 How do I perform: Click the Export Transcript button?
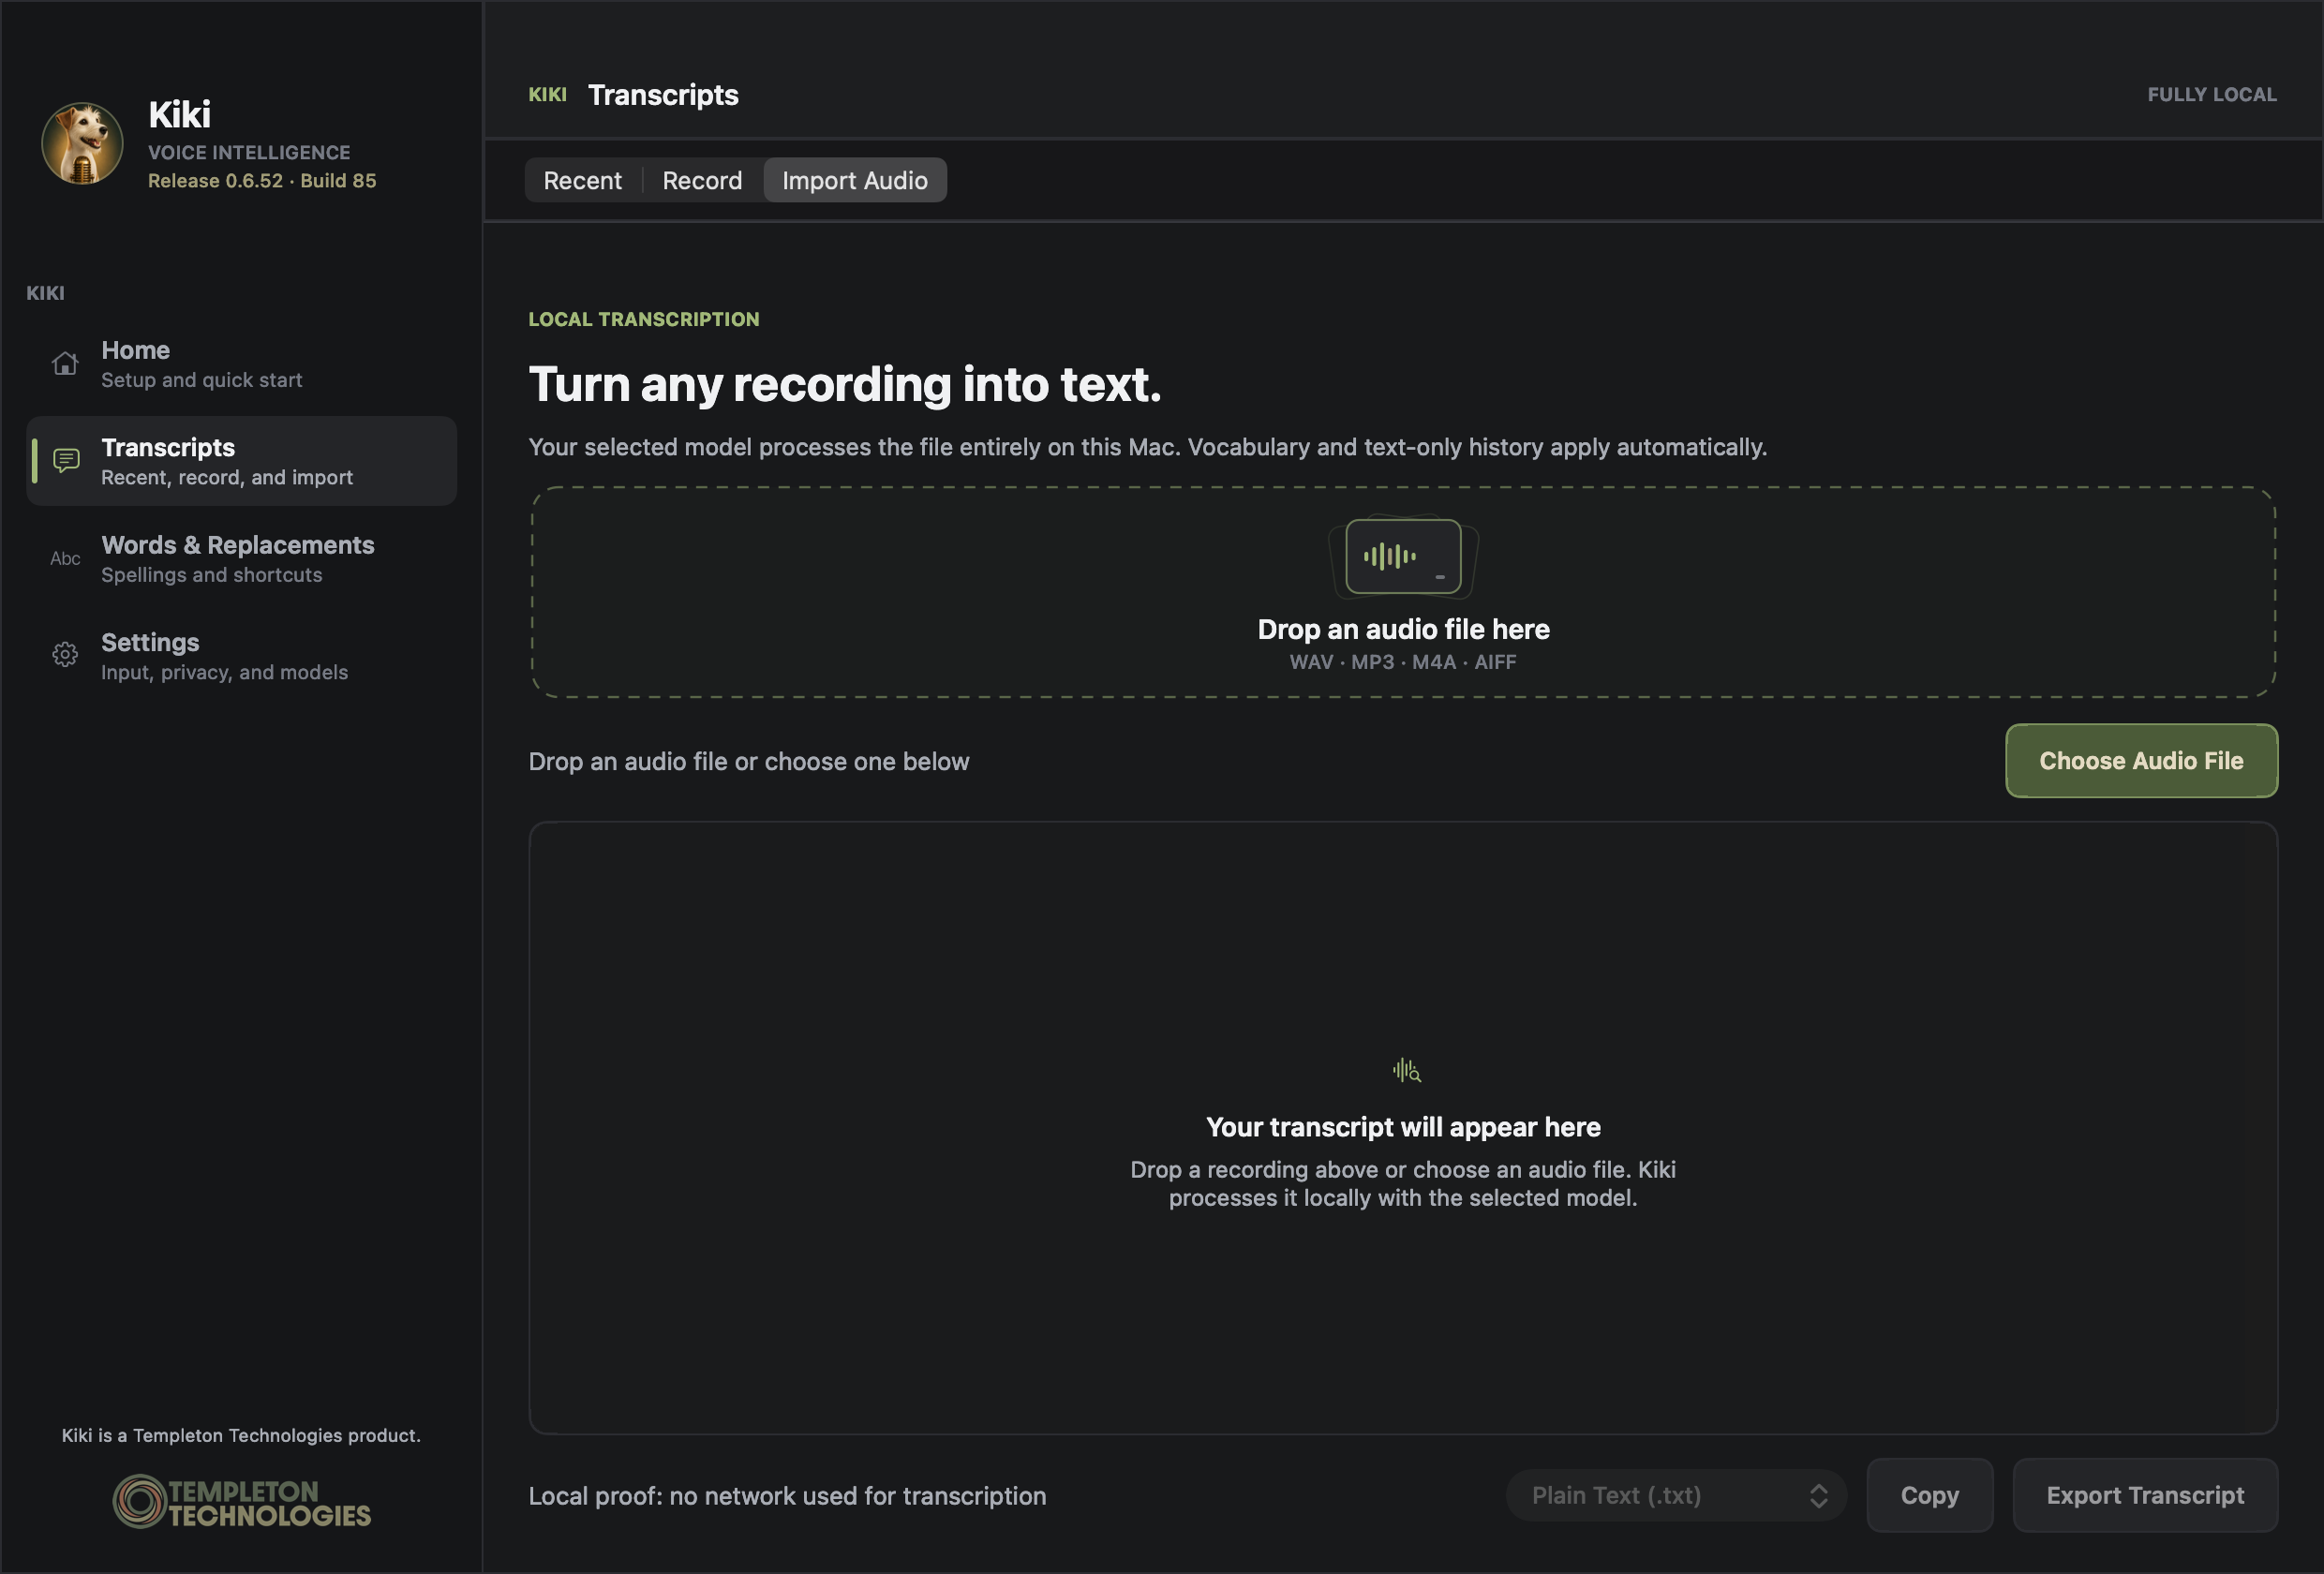2145,1496
